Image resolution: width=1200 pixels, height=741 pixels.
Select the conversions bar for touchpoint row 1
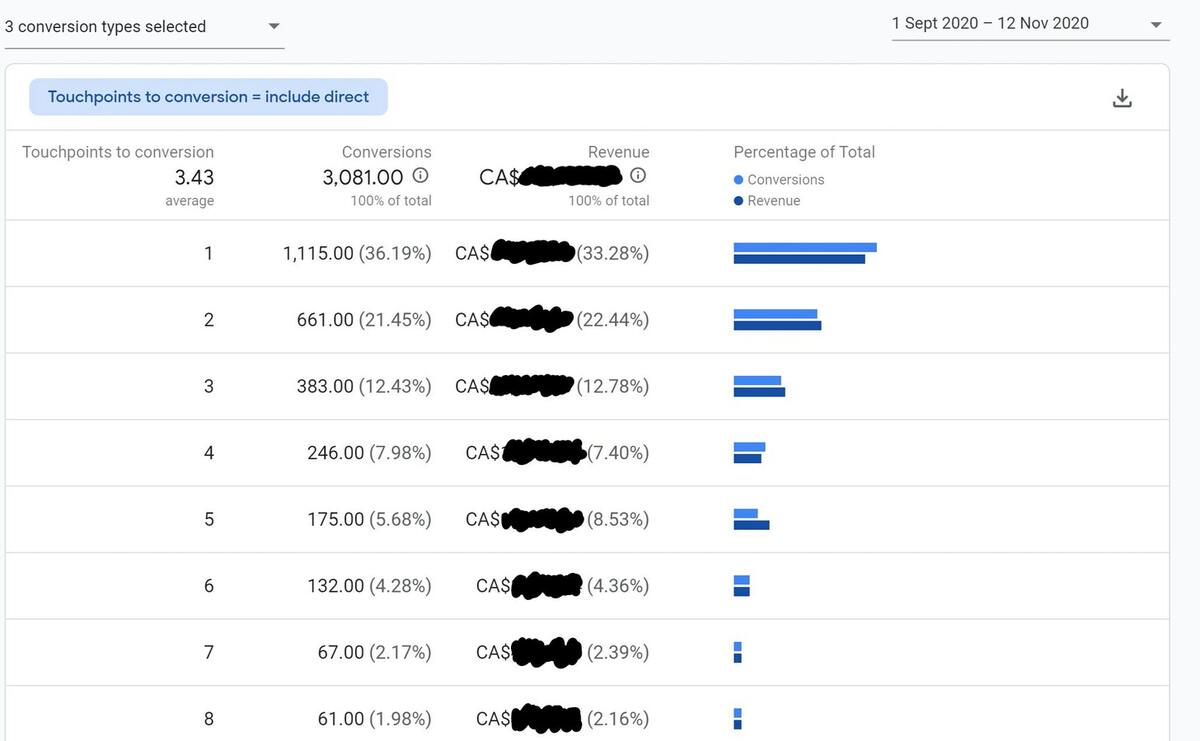(805, 247)
